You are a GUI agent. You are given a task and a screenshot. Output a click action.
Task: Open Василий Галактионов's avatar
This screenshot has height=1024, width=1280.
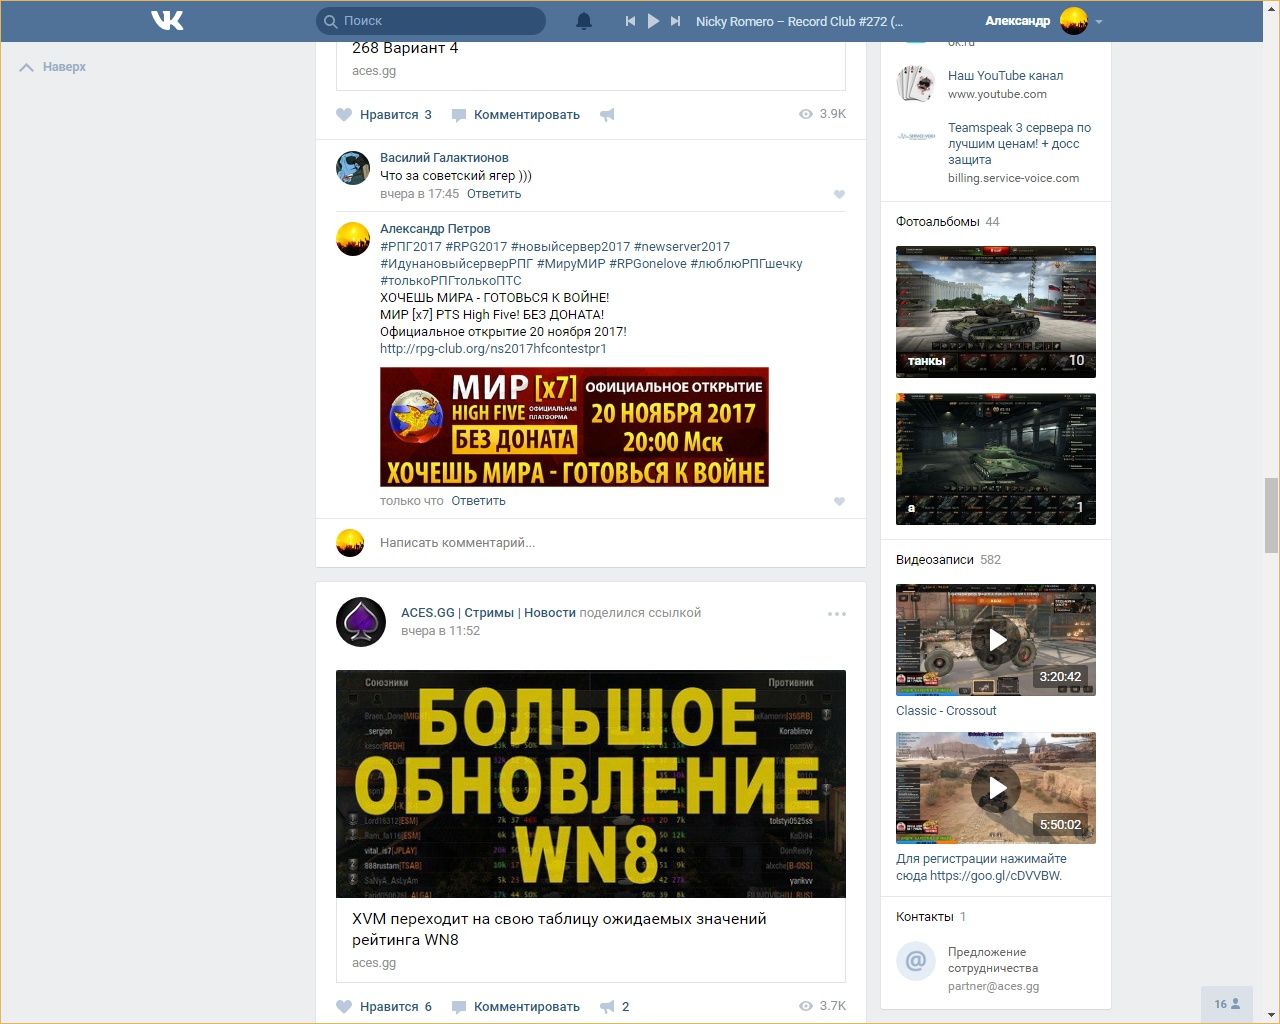point(353,168)
